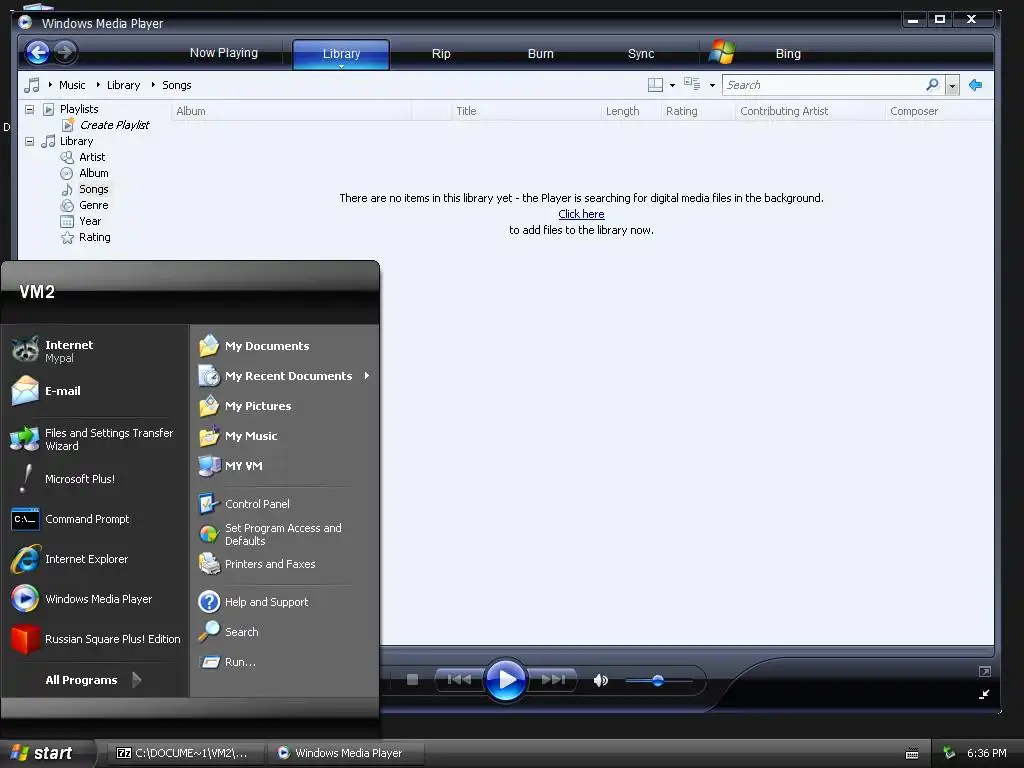
Task: Go back with the blue back arrow
Action: tap(37, 52)
